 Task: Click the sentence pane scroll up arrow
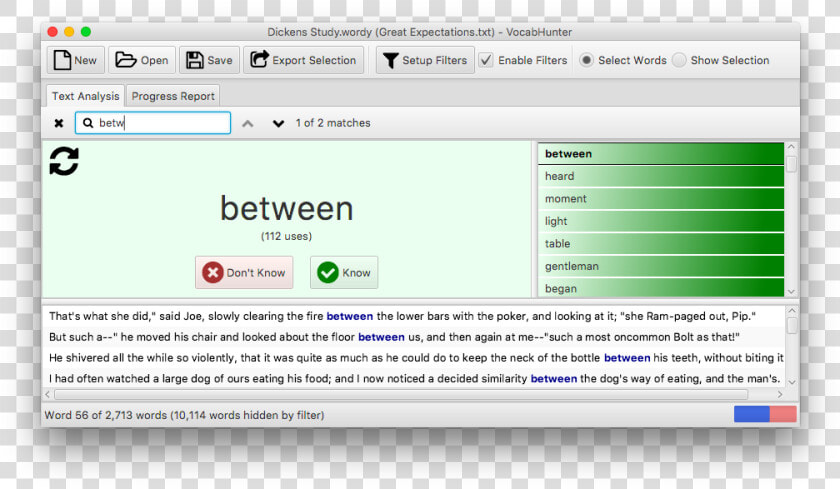792,311
